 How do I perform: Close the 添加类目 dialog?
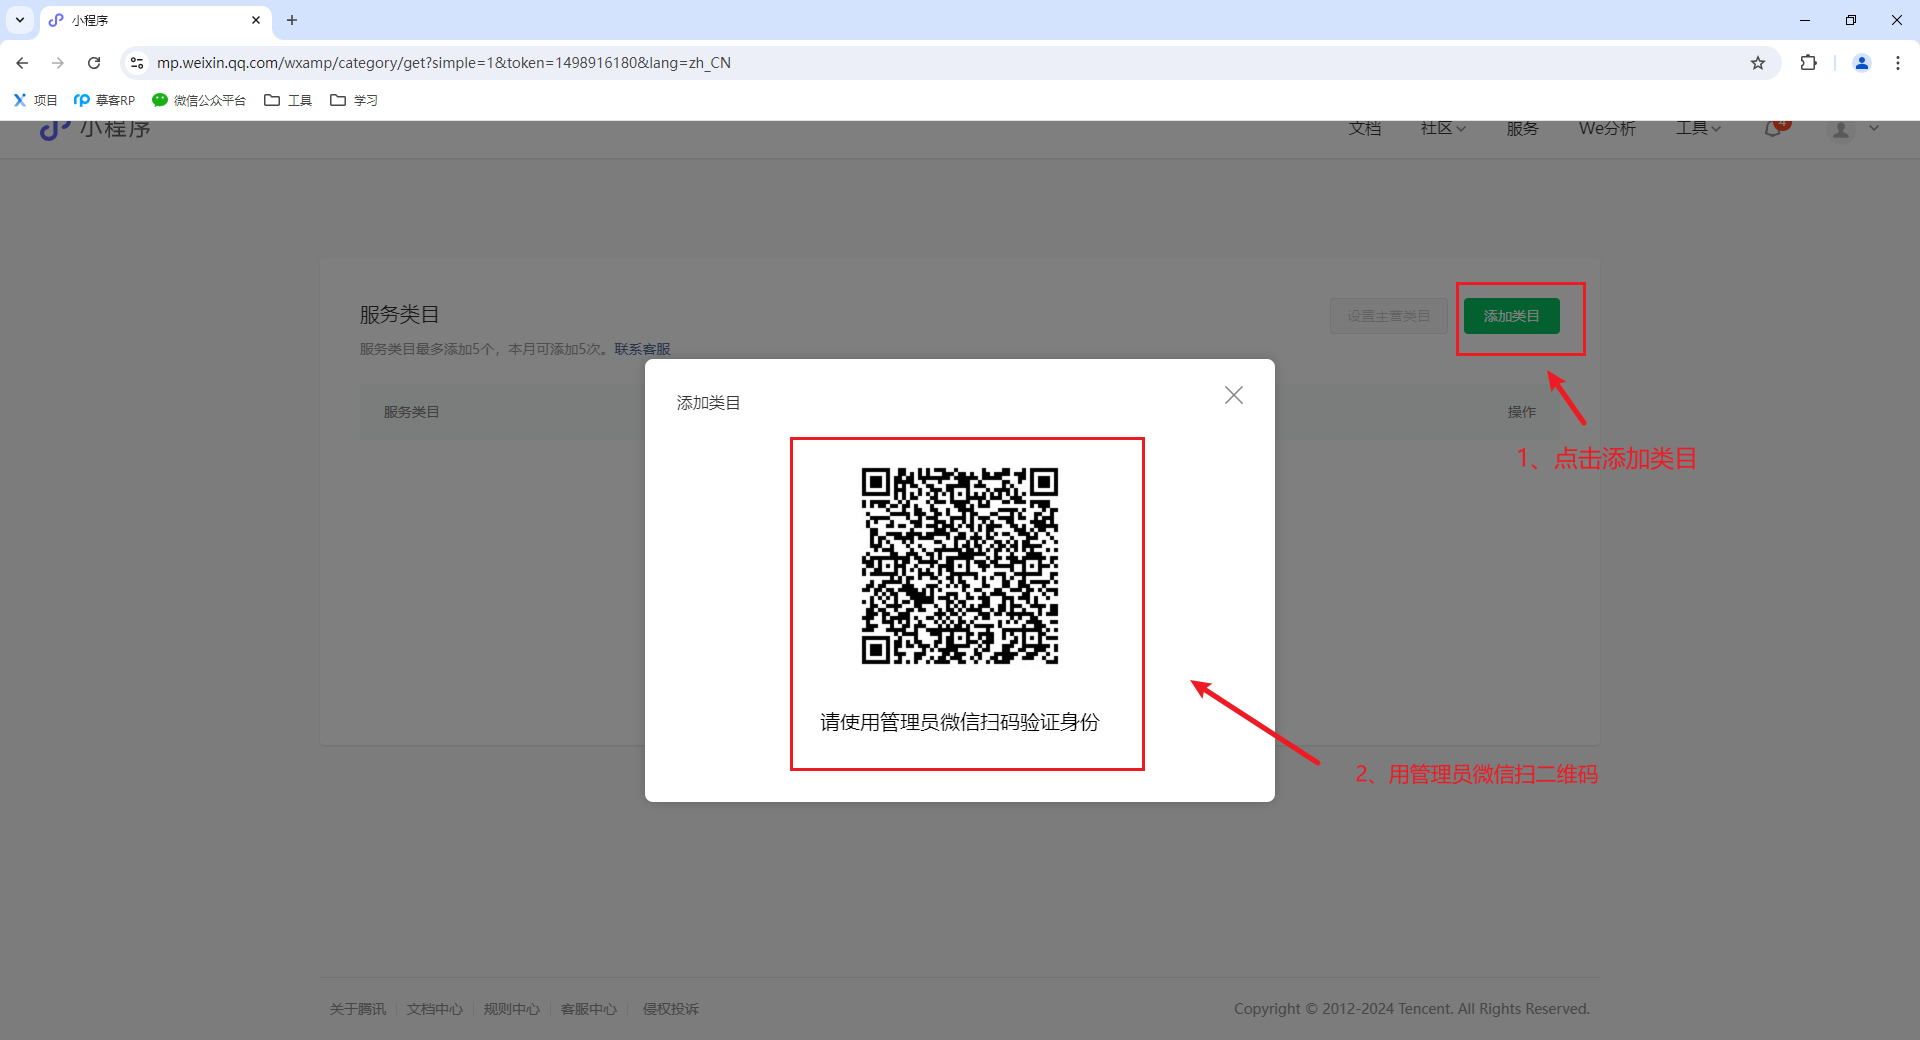[x=1234, y=395]
